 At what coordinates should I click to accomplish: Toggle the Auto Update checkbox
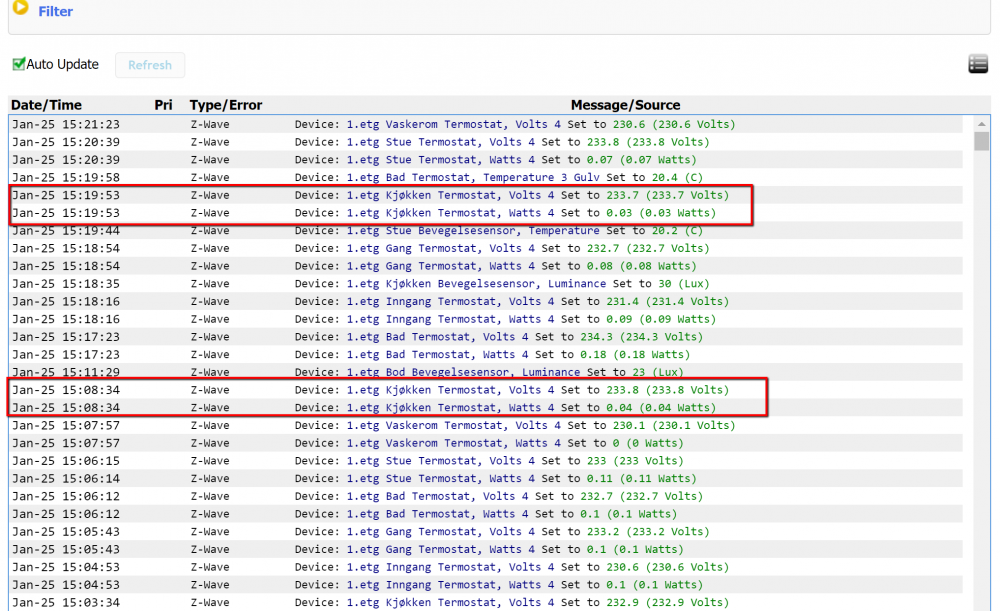pyautogui.click(x=18, y=64)
